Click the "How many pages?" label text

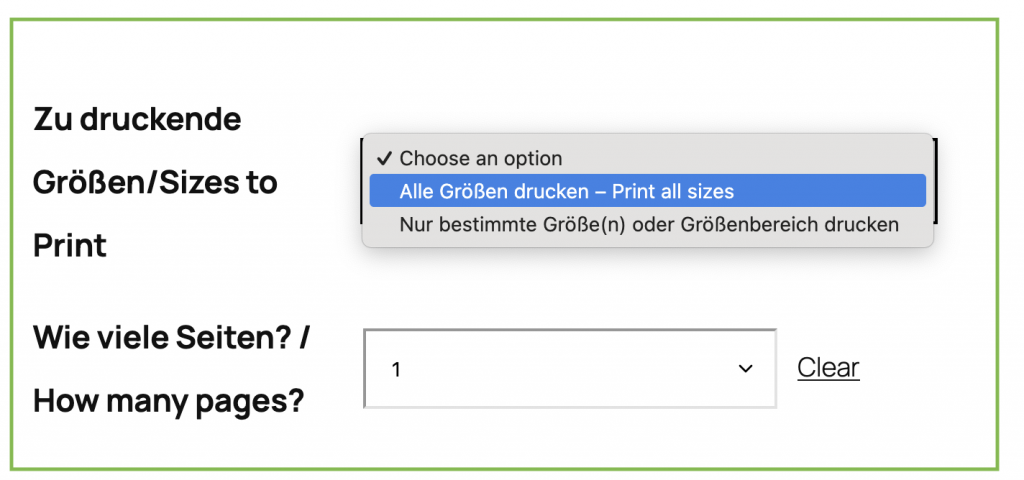[168, 400]
